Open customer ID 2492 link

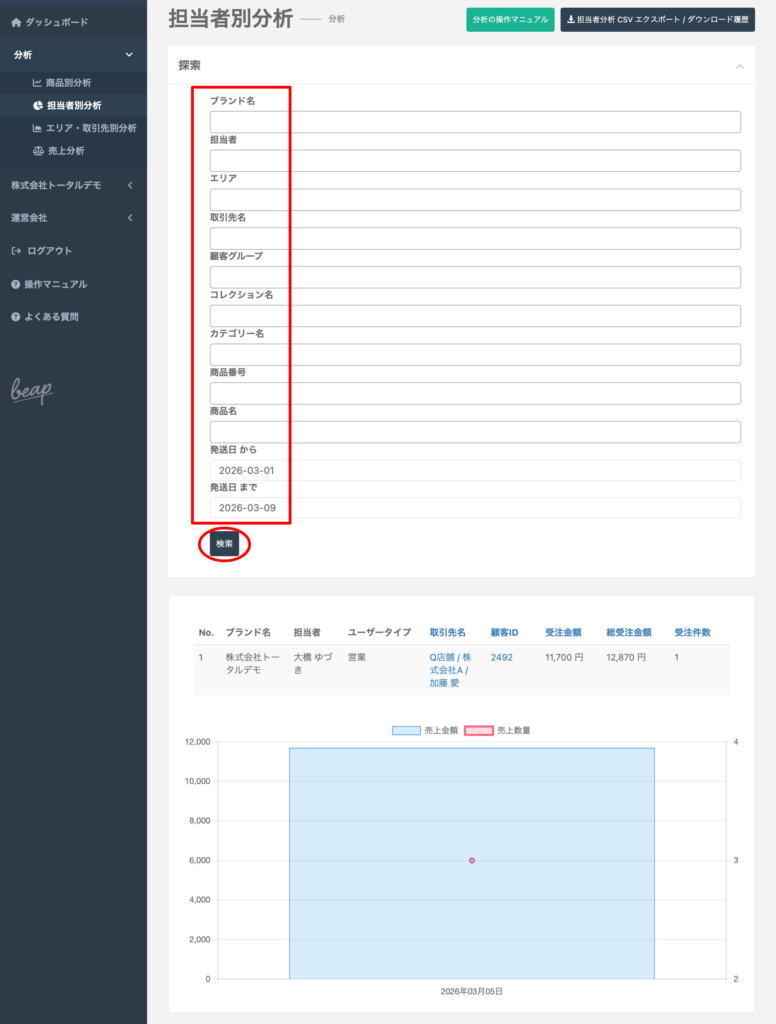click(501, 658)
